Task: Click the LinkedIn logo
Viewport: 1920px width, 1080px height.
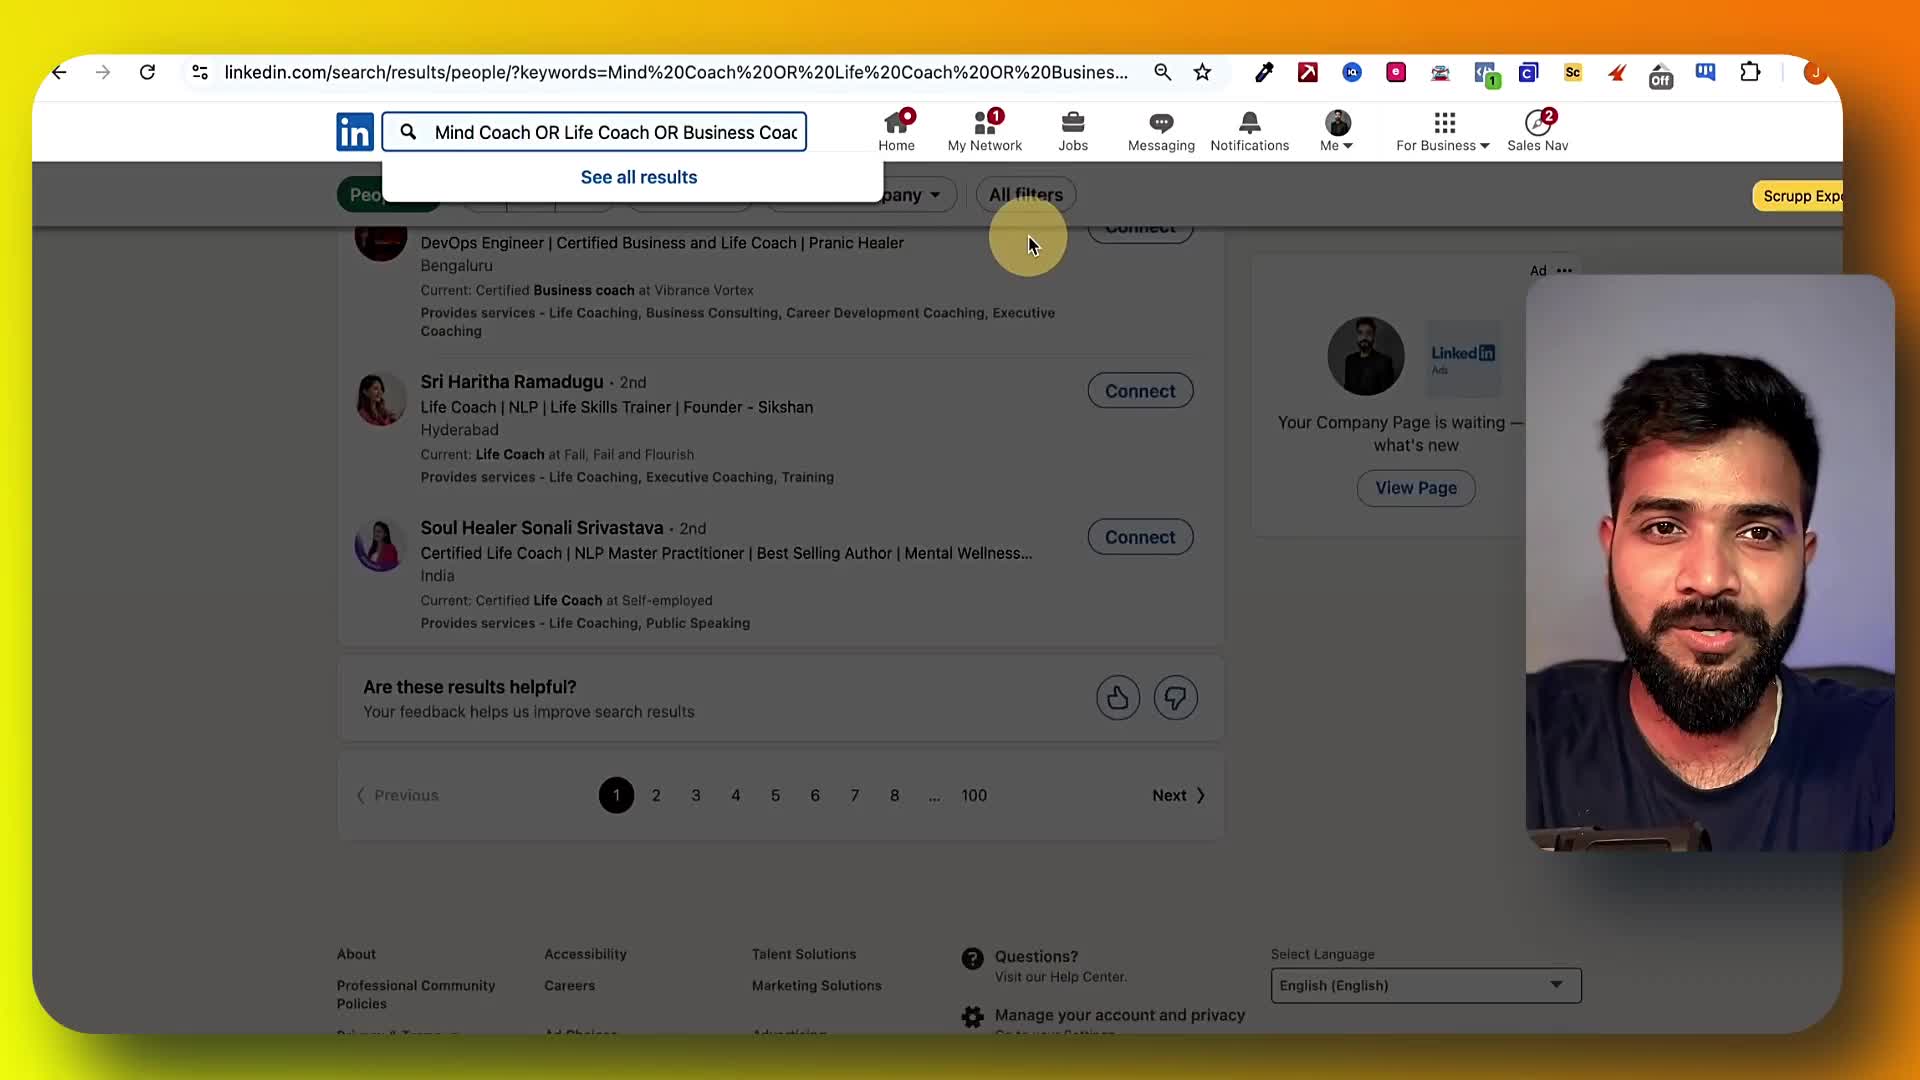Action: point(355,132)
